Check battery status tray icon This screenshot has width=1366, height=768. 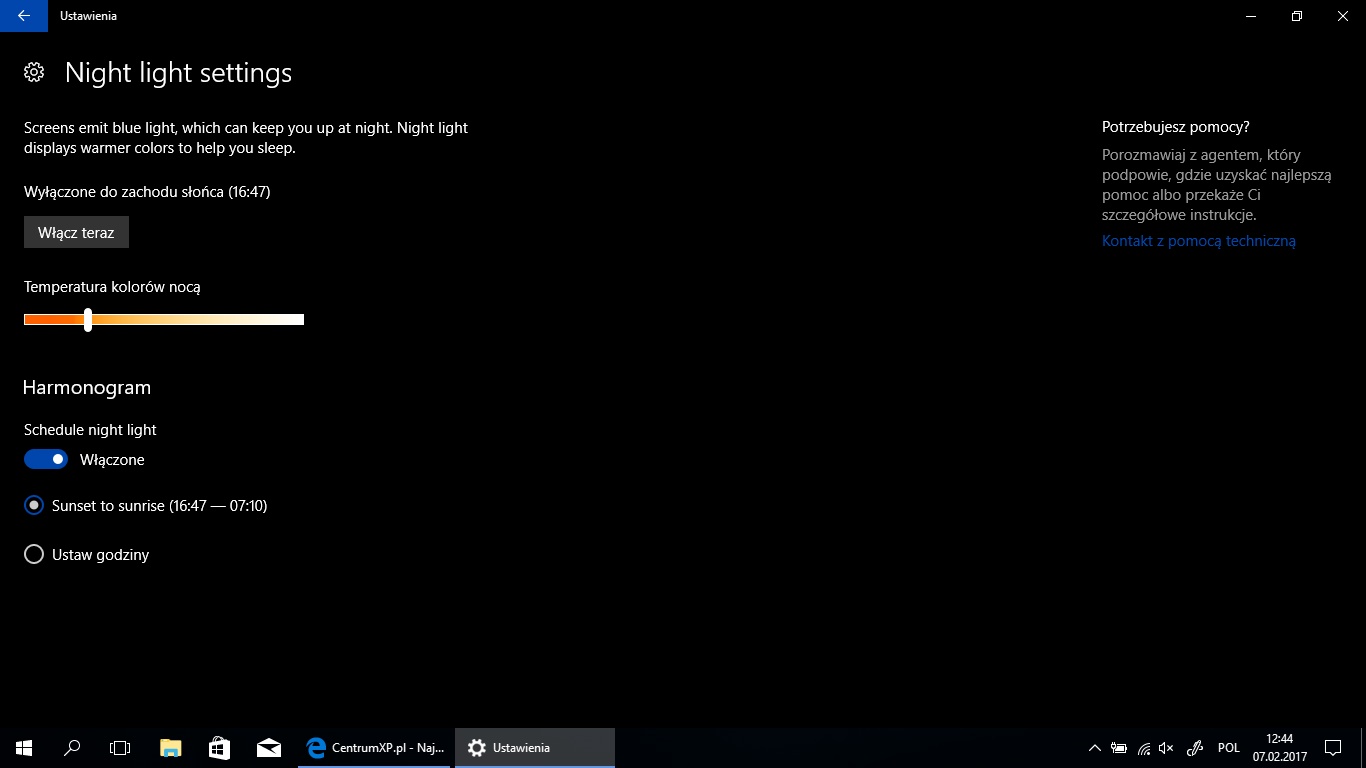tap(1119, 748)
